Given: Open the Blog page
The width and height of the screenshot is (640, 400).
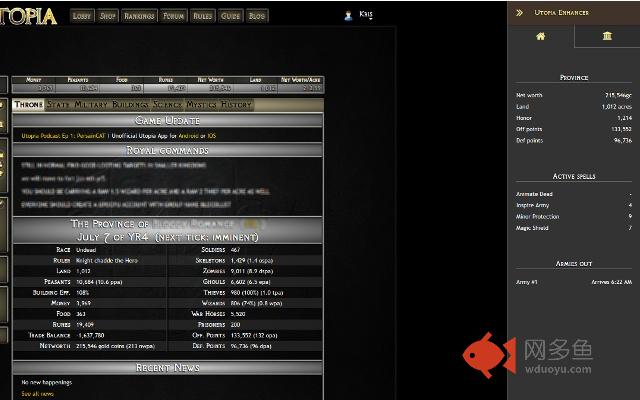Looking at the screenshot, I should point(257,16).
